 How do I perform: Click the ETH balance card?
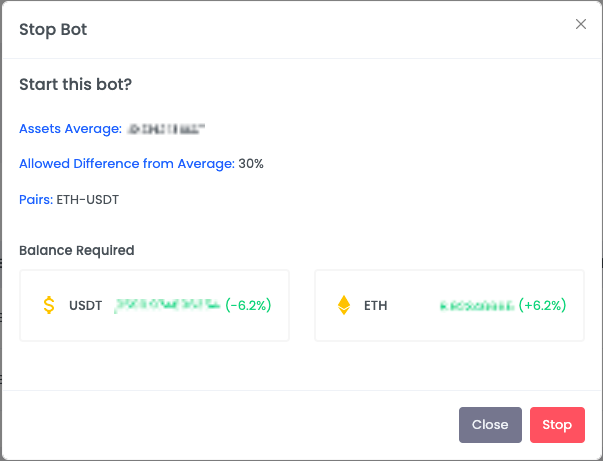pyautogui.click(x=449, y=305)
